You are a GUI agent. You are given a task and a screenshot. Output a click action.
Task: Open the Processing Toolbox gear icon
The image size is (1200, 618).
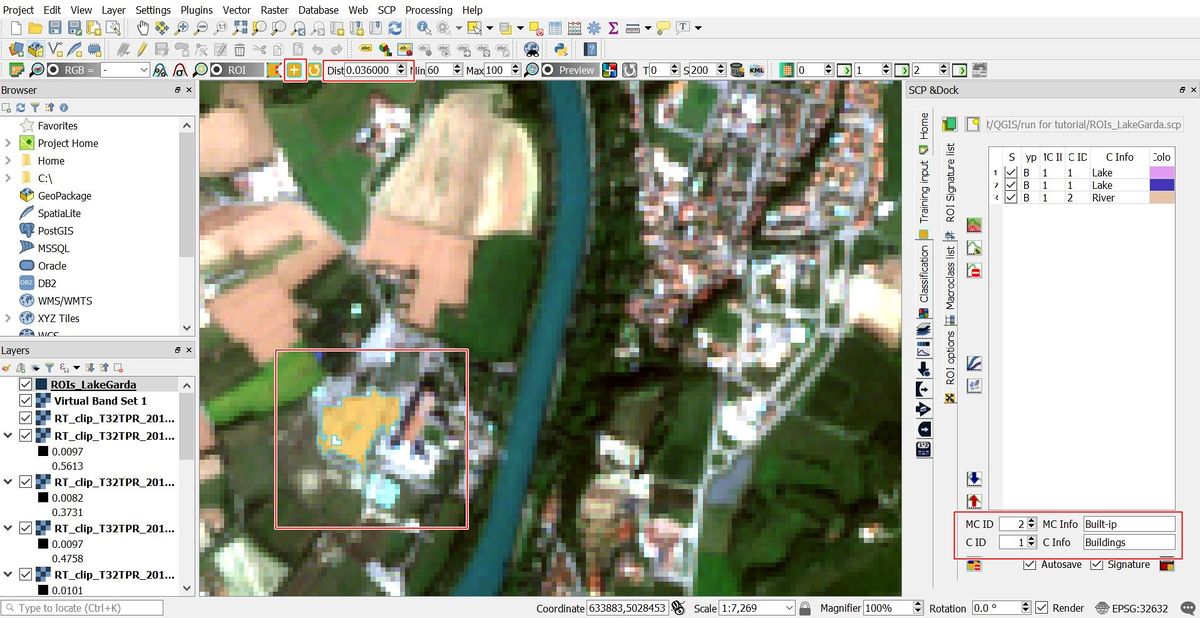pyautogui.click(x=594, y=27)
